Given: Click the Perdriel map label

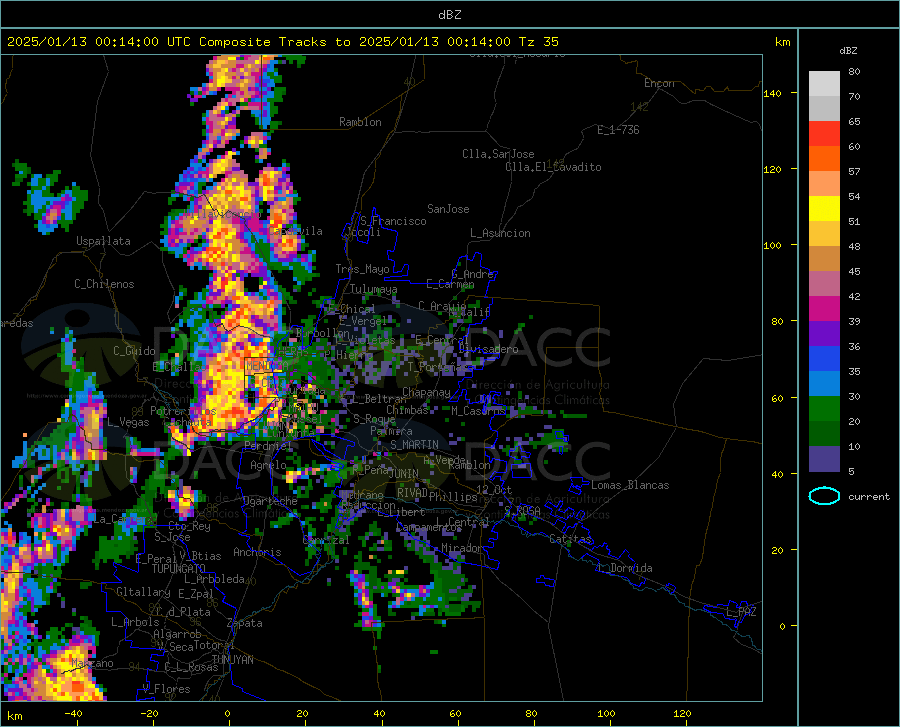Looking at the screenshot, I should pyautogui.click(x=268, y=445).
